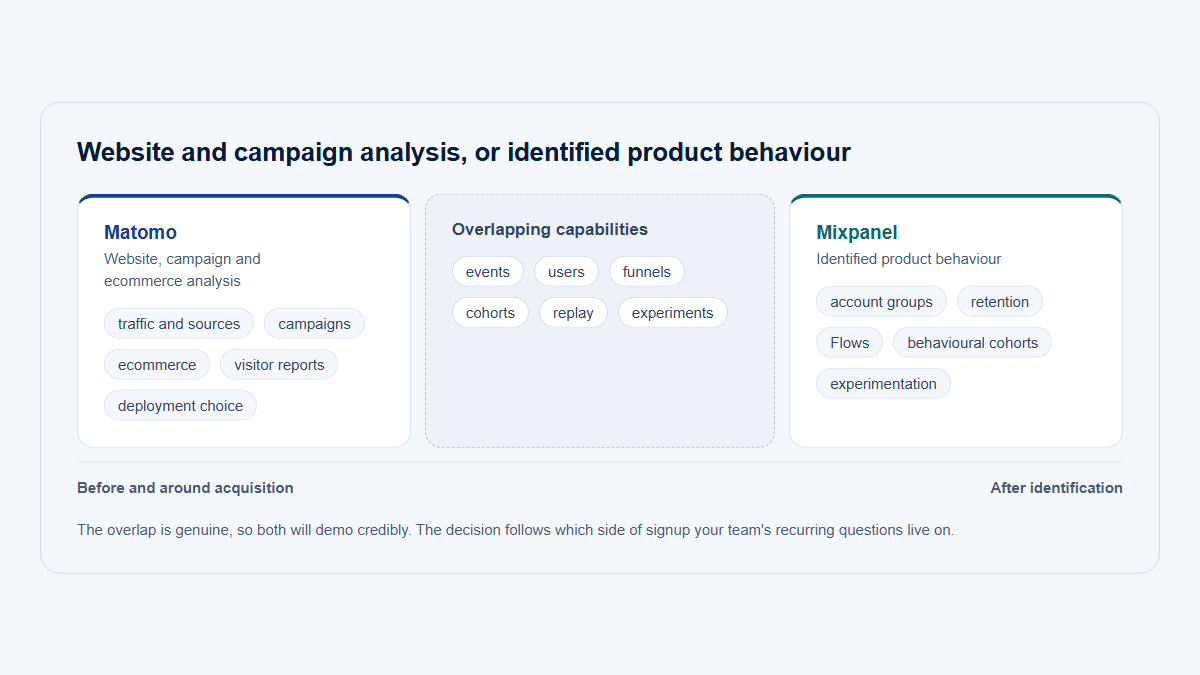Click the 'cohorts' overlap chip
The image size is (1200, 675).
tap(490, 313)
